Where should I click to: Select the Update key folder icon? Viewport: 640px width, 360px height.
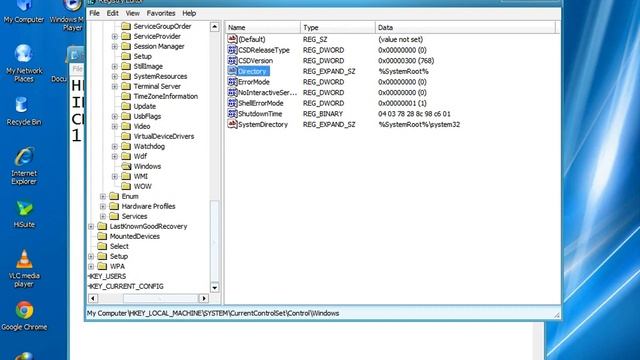(126, 107)
